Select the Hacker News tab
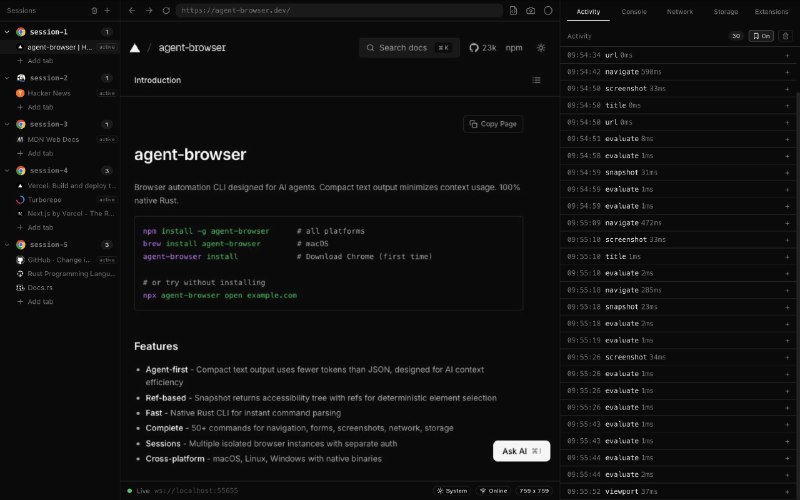 60,93
